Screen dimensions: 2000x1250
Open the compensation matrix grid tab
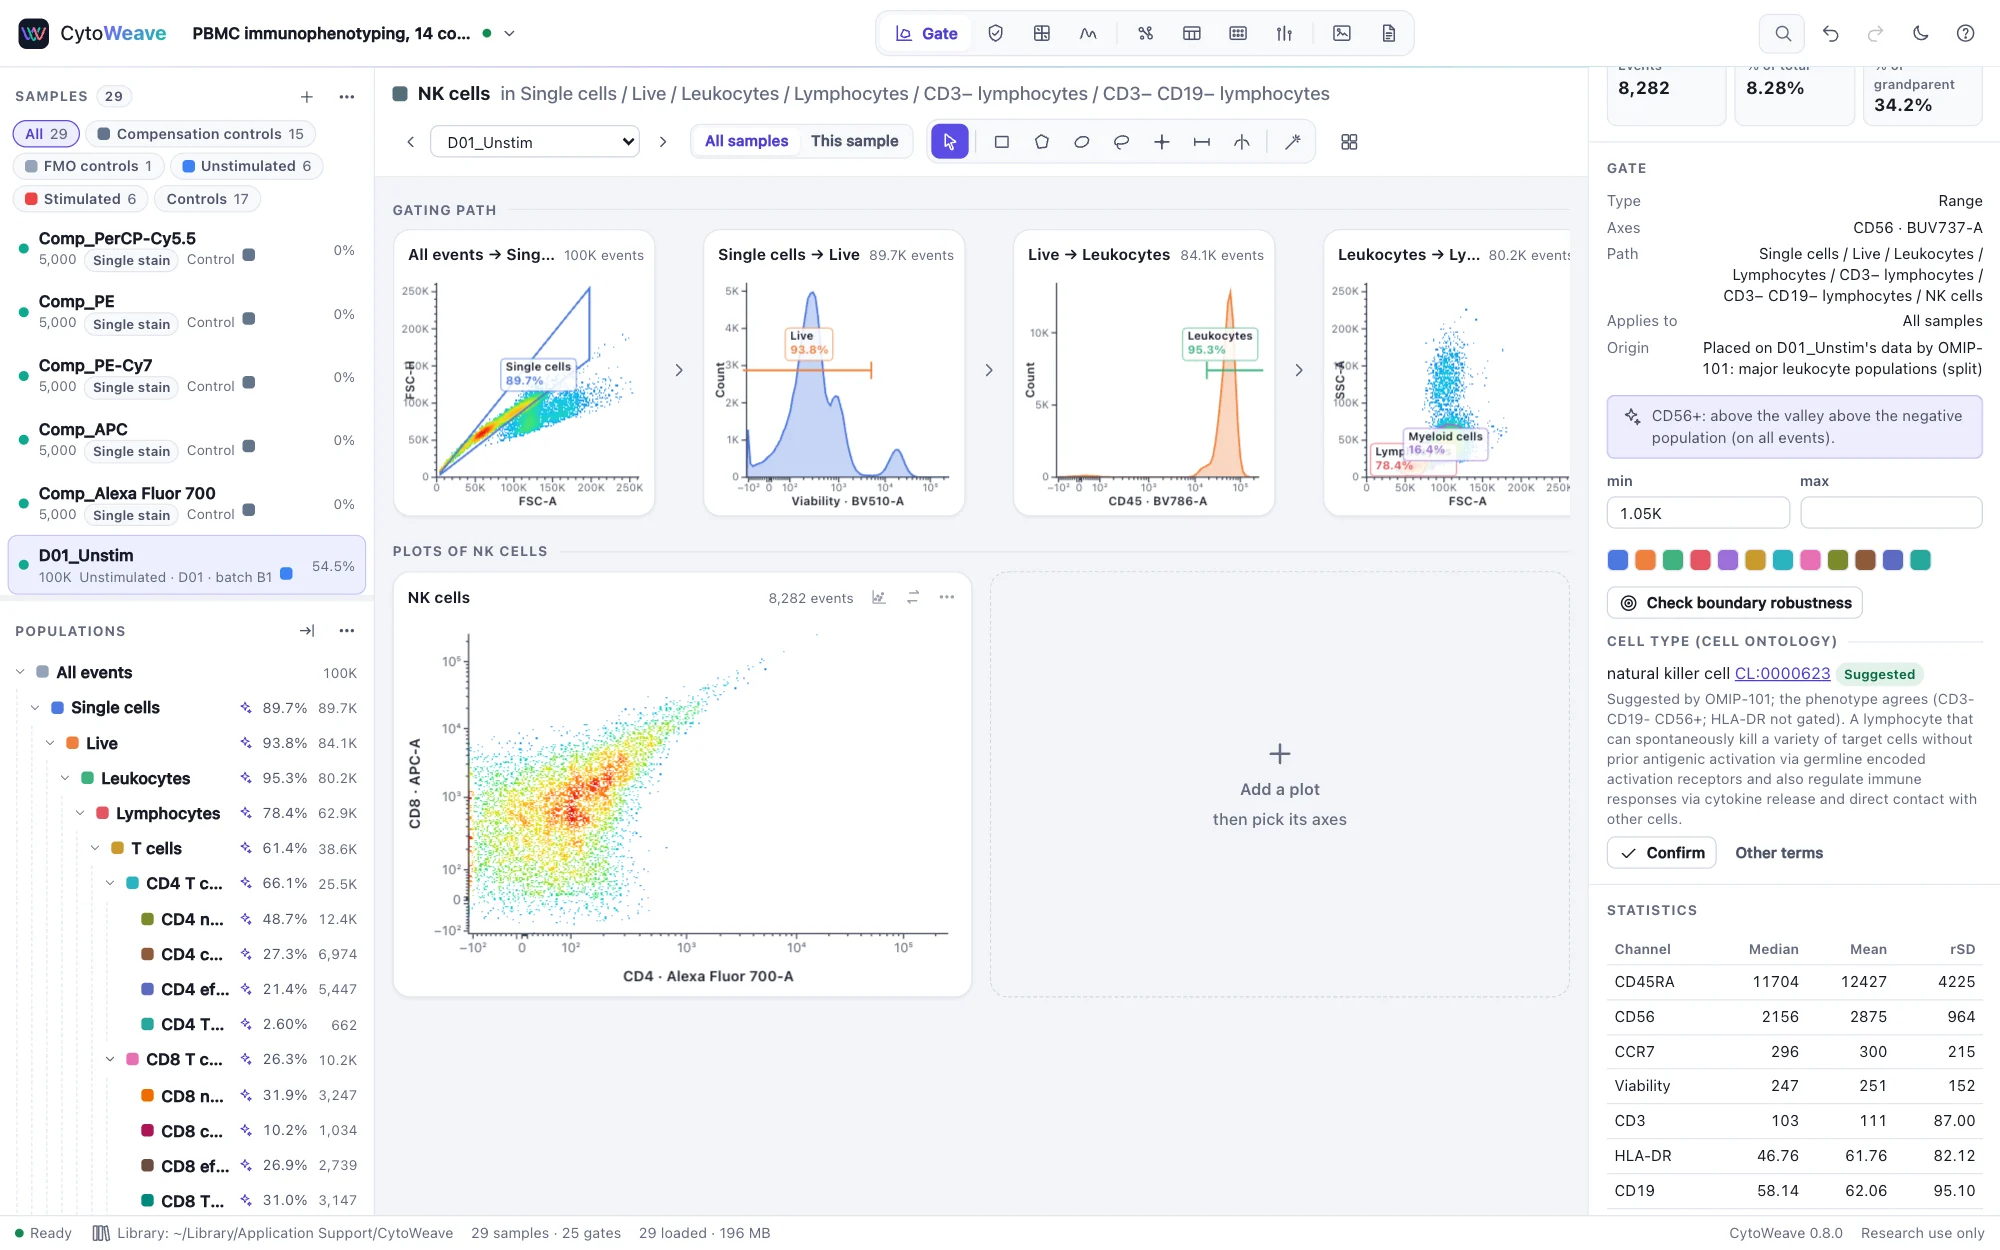coord(1041,33)
